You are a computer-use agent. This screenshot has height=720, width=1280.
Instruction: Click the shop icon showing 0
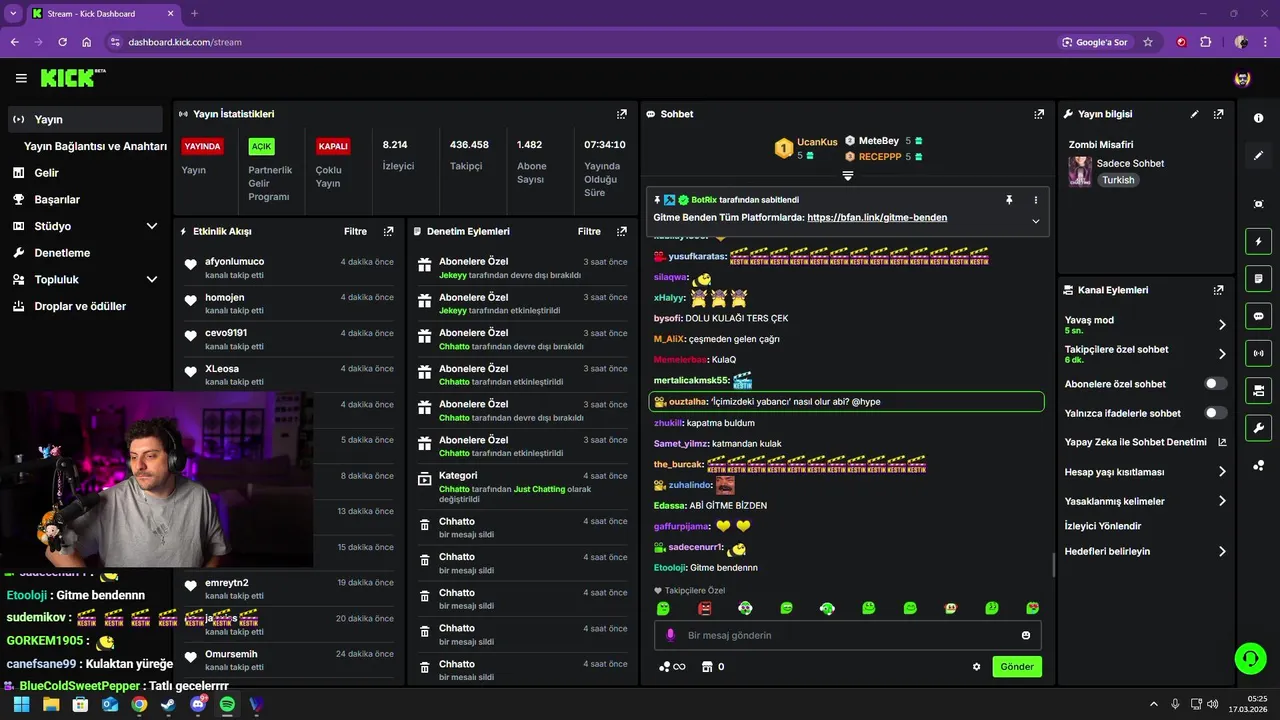point(713,667)
